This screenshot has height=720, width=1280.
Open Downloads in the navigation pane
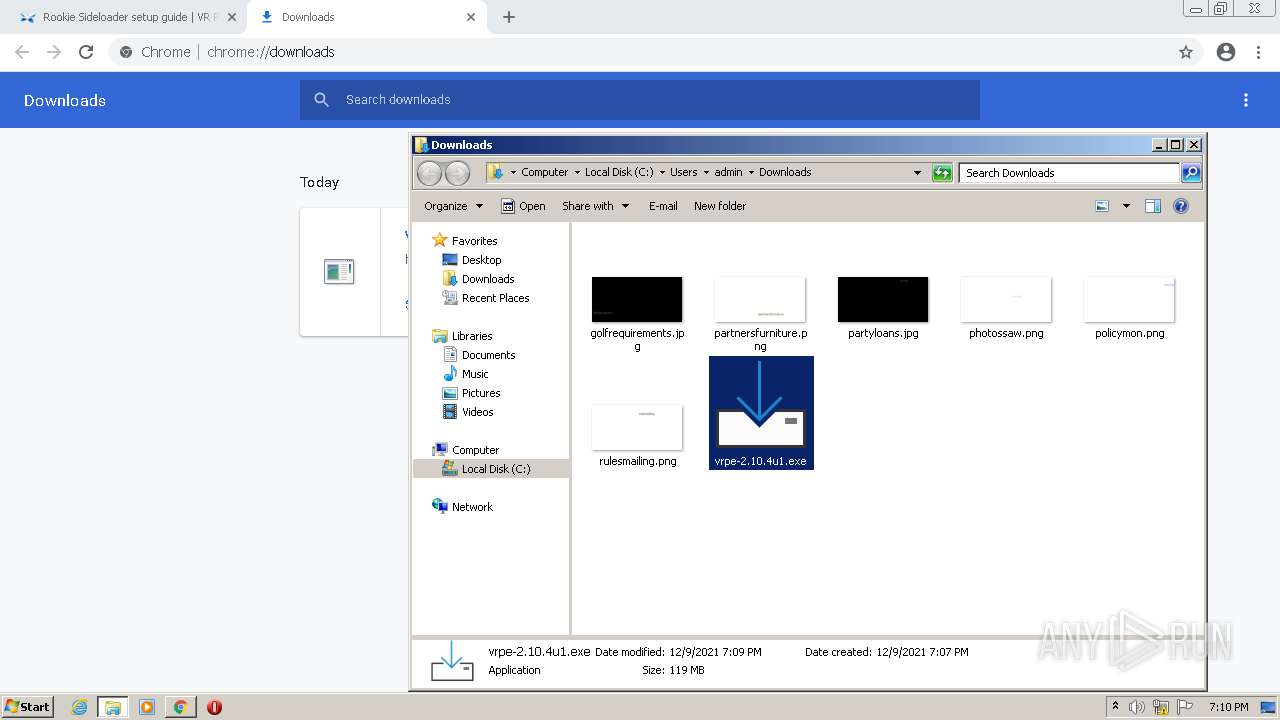[x=488, y=279]
